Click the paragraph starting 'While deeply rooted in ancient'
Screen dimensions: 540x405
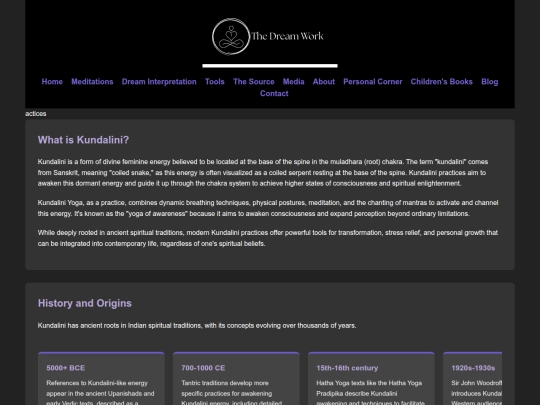tap(268, 238)
